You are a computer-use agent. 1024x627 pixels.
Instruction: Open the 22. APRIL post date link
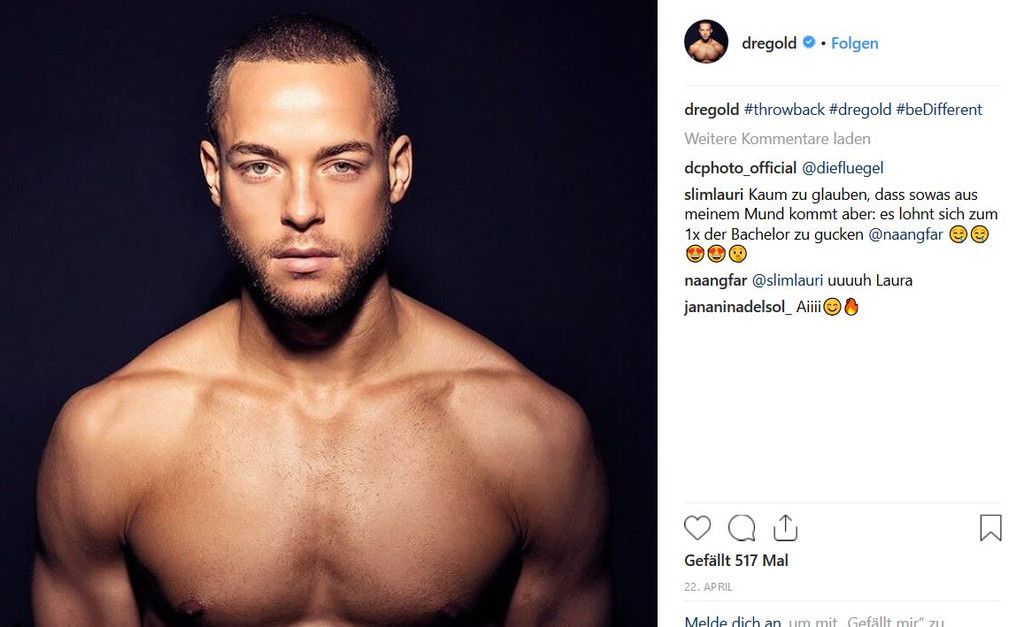click(x=709, y=587)
